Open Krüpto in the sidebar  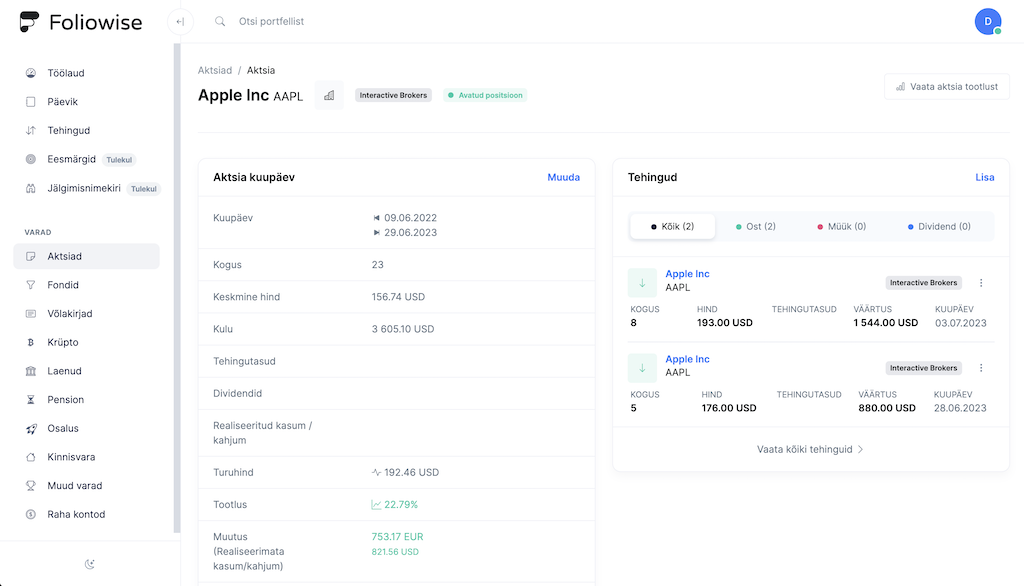point(63,342)
